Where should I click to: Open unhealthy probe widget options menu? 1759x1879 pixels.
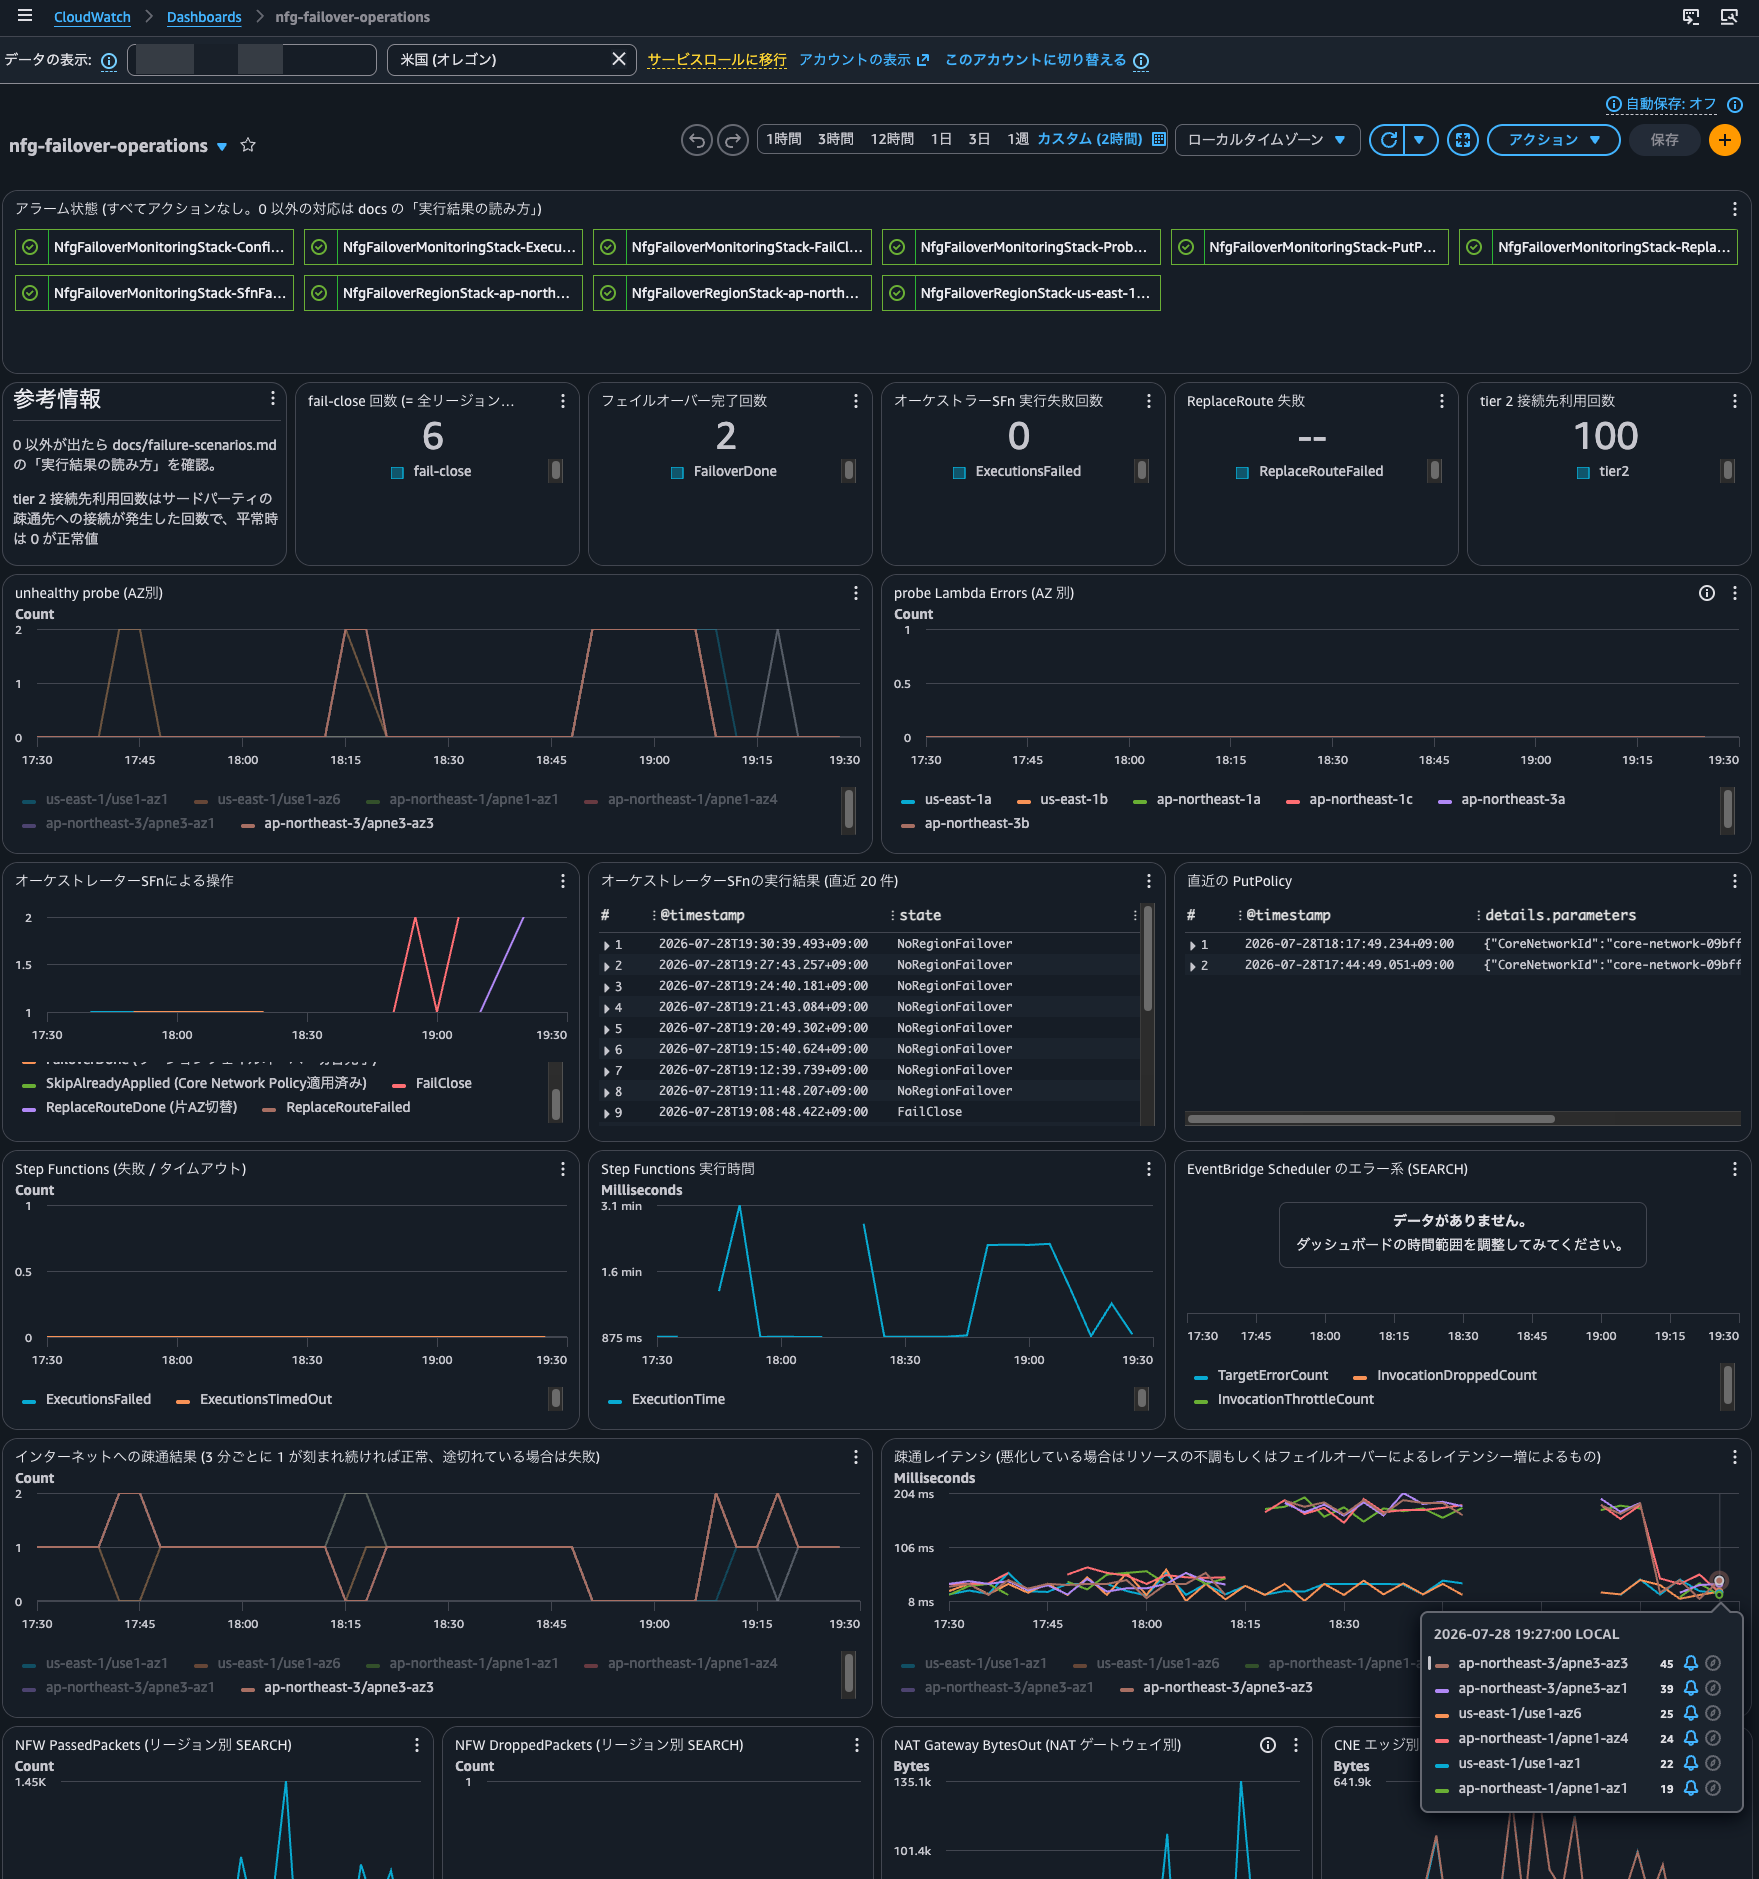856,593
